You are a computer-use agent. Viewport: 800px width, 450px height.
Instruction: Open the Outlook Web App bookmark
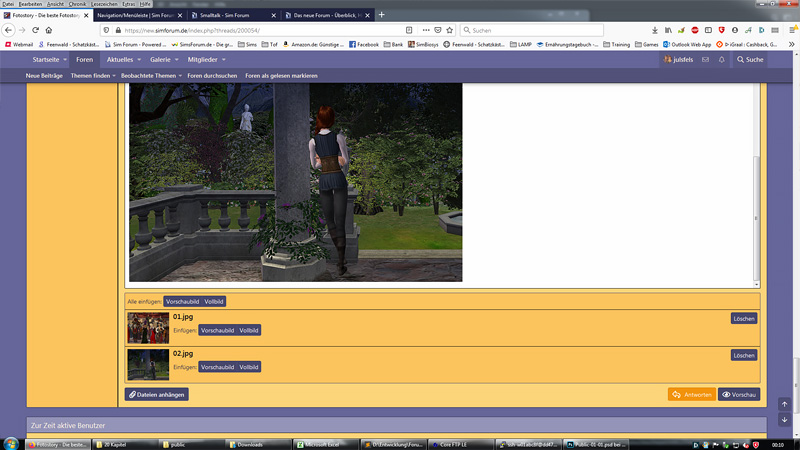click(687, 44)
